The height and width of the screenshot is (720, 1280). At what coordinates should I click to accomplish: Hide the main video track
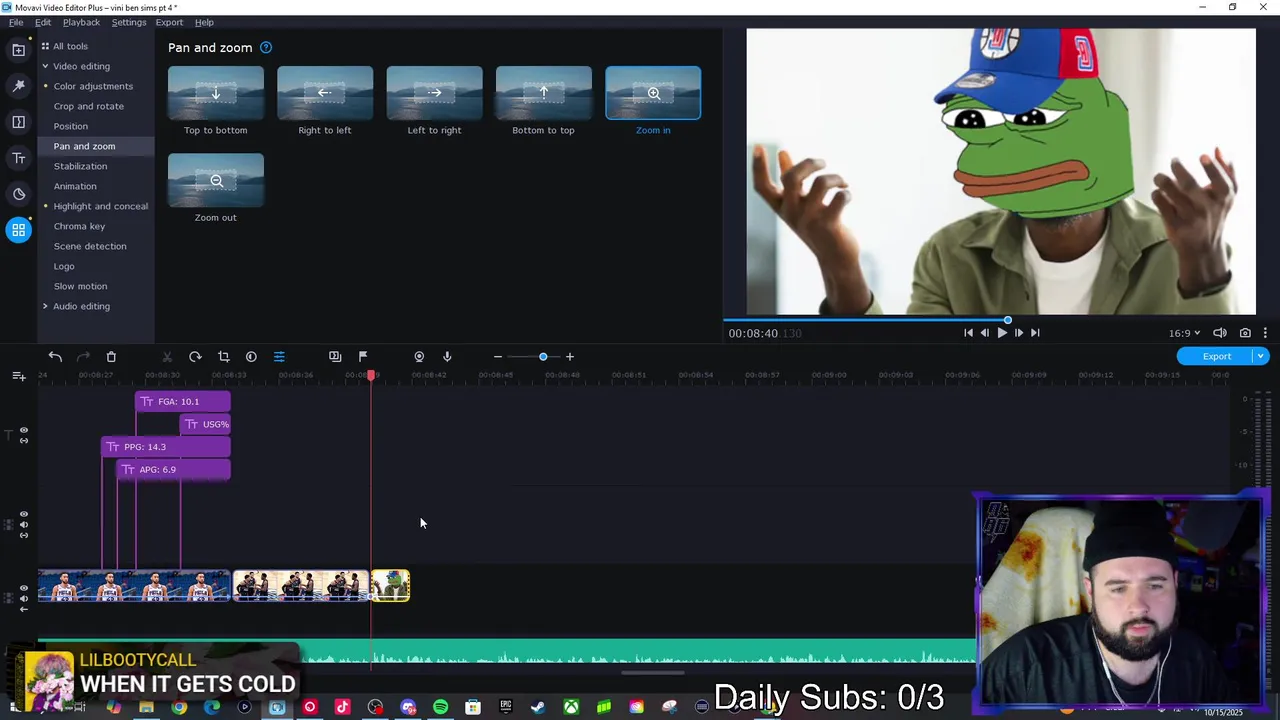[x=24, y=588]
